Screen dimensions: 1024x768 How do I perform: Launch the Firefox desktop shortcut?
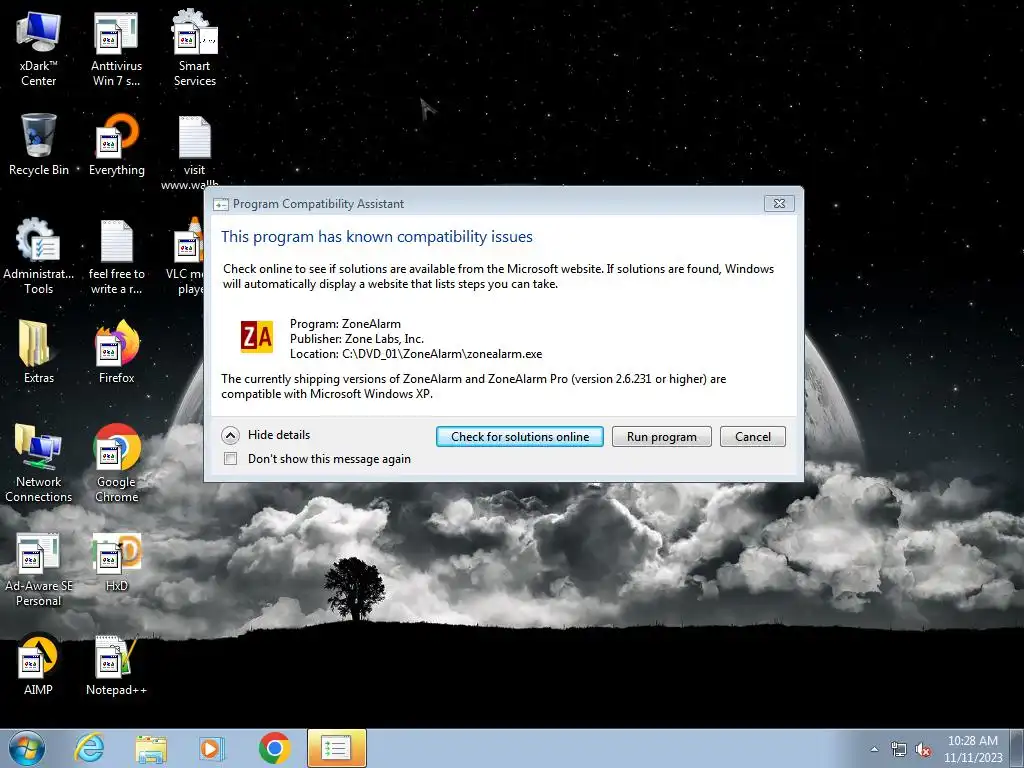click(x=117, y=351)
